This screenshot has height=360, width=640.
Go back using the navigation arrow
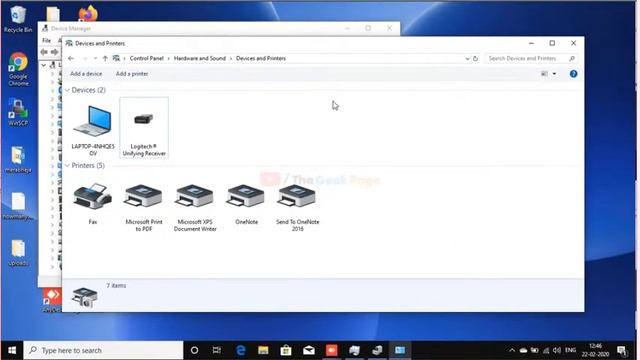pyautogui.click(x=71, y=58)
